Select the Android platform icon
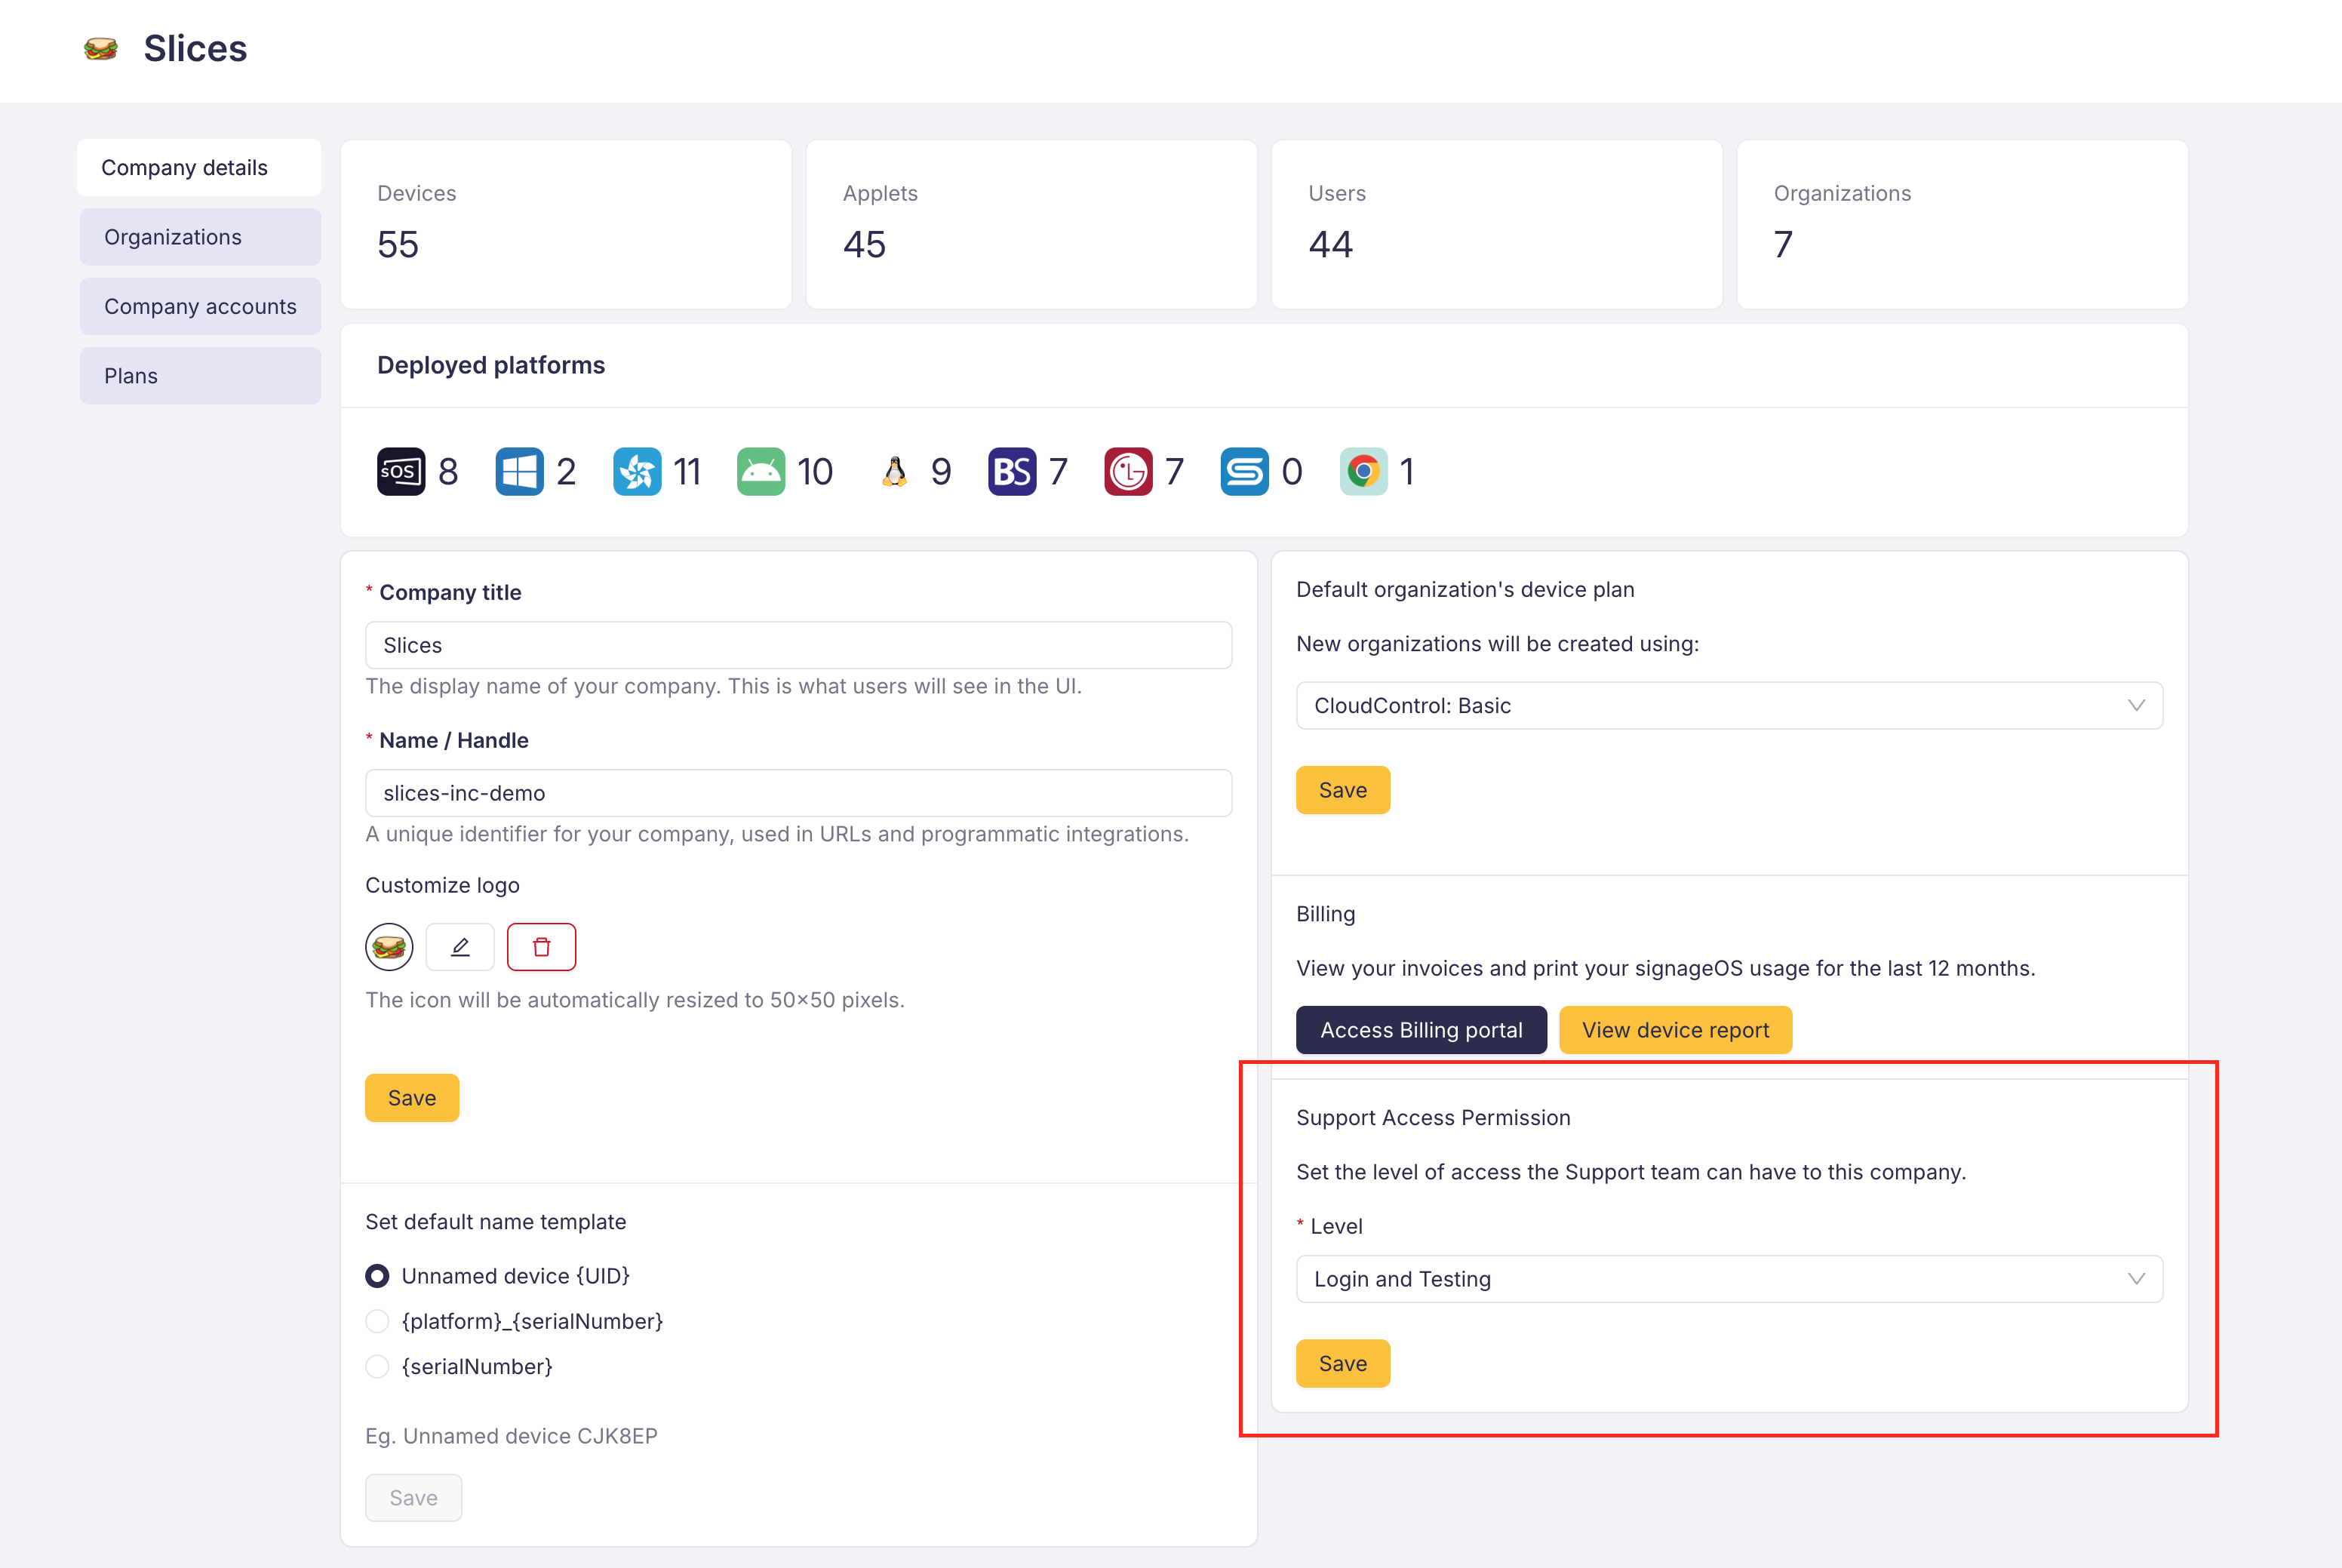This screenshot has width=2342, height=1568. point(761,471)
